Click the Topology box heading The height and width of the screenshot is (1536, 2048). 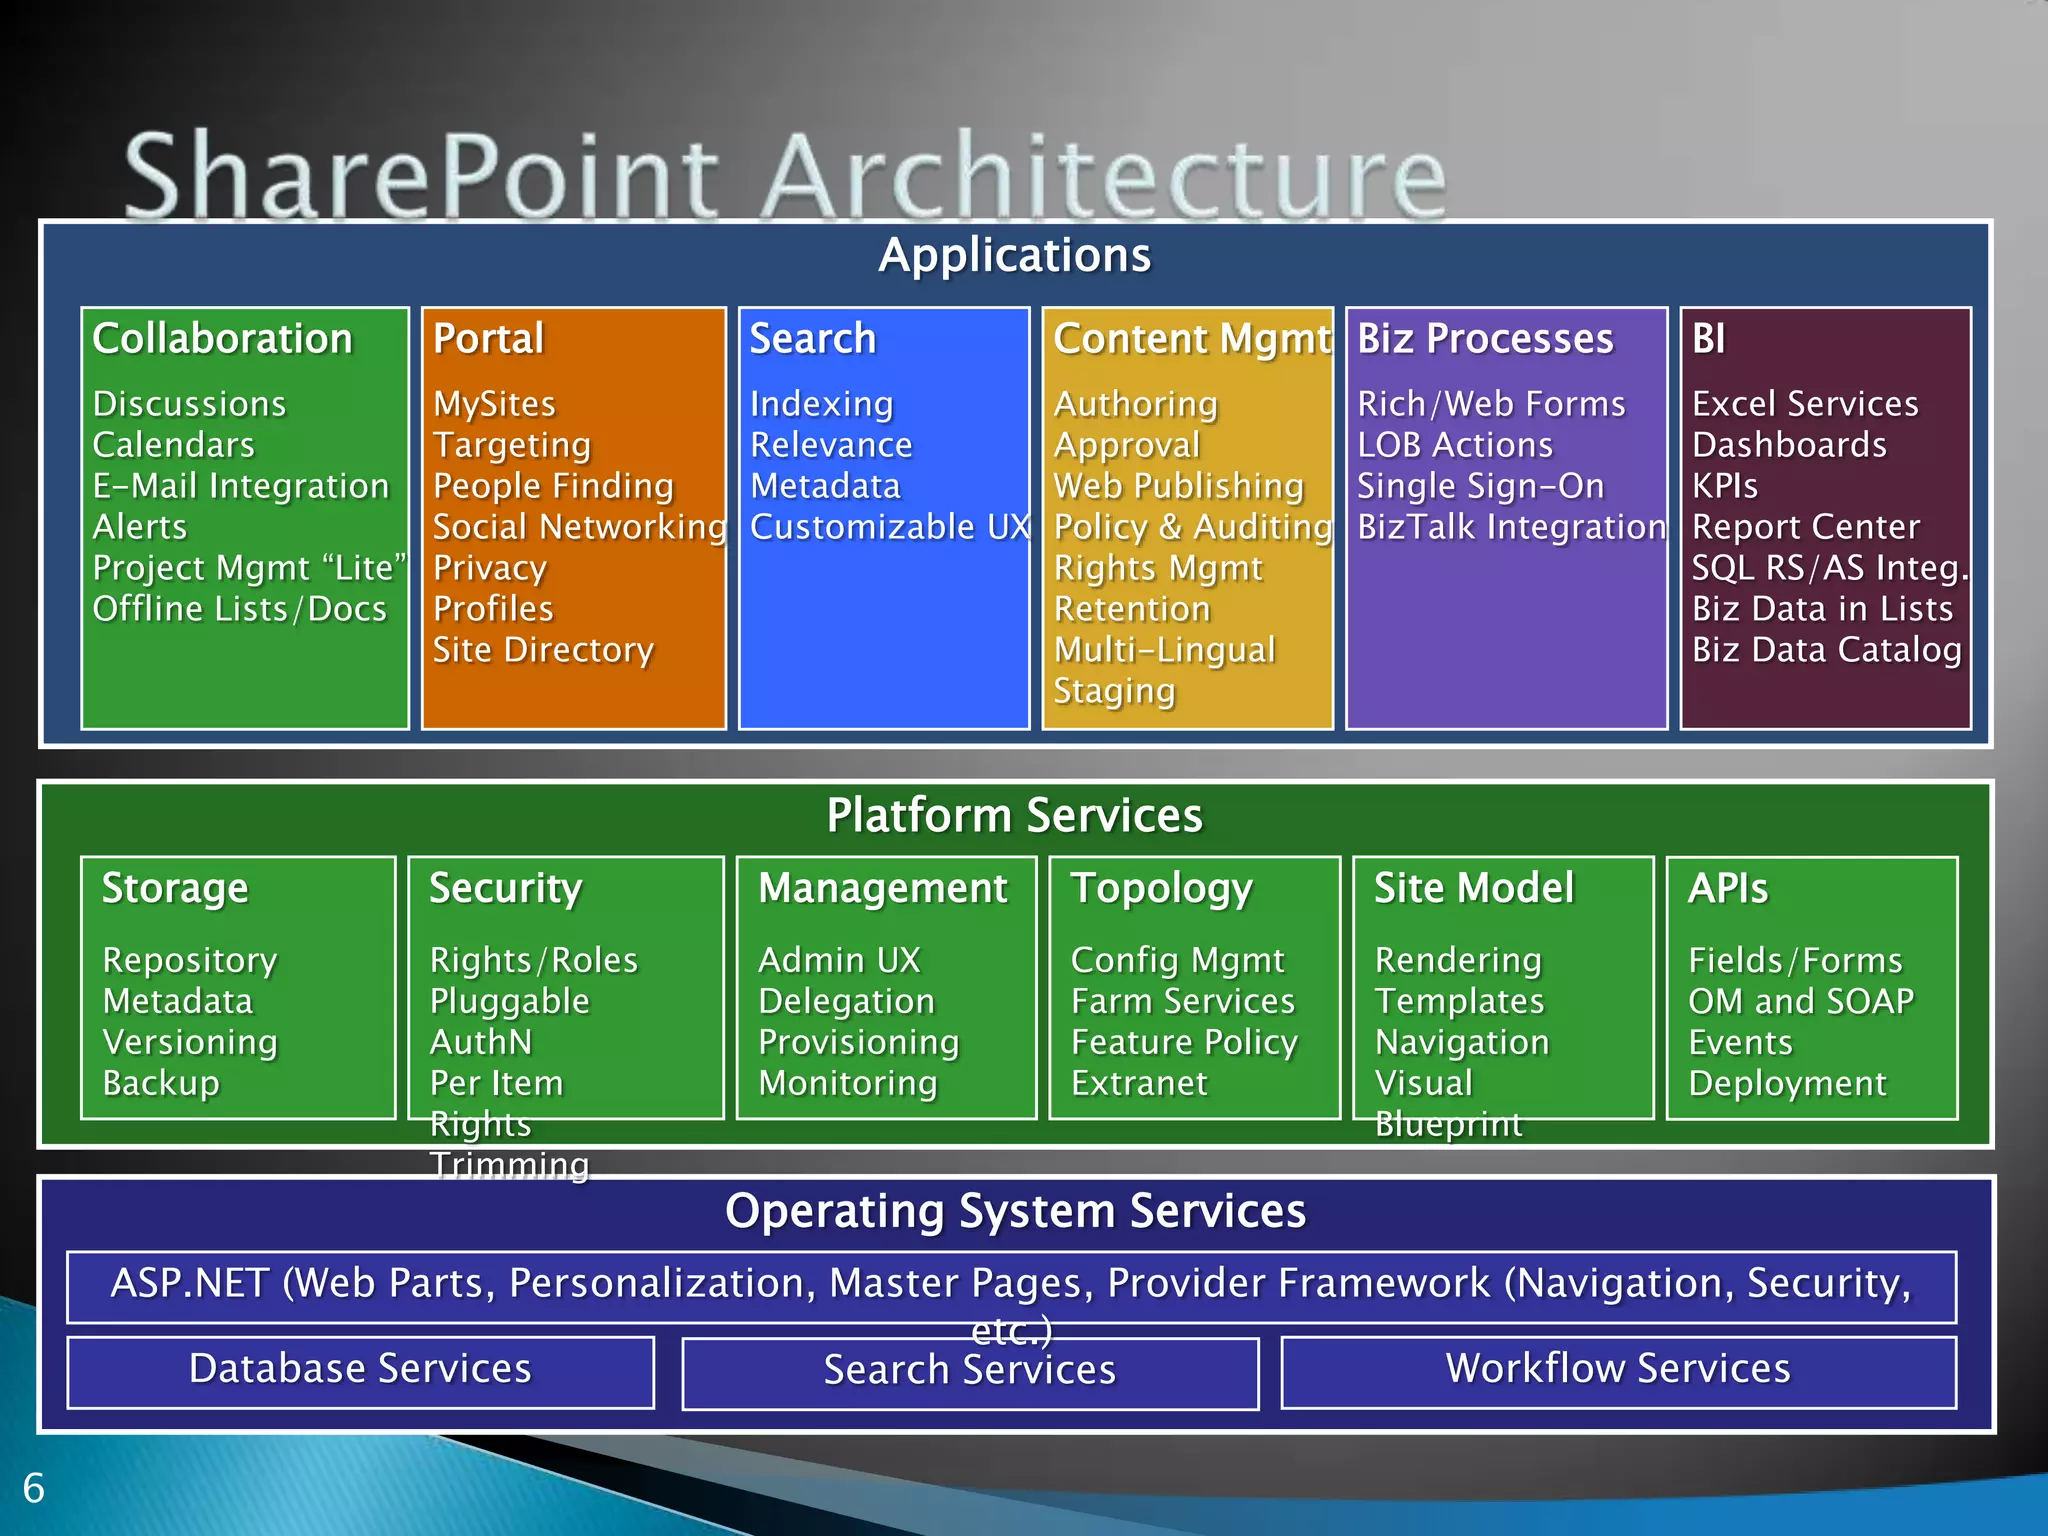1161,888
